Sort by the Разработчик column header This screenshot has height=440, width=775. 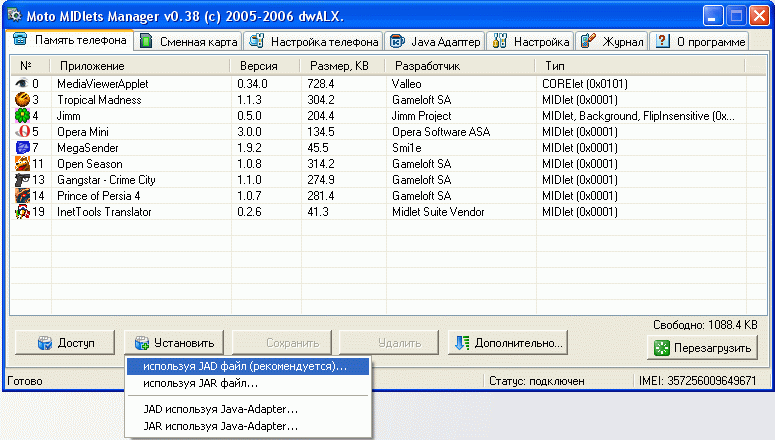click(x=460, y=66)
